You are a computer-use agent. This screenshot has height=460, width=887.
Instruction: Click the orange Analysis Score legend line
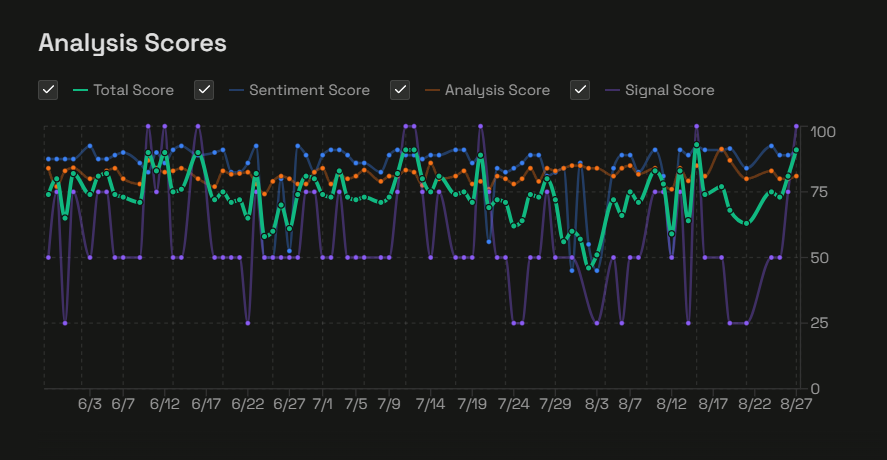pyautogui.click(x=432, y=90)
